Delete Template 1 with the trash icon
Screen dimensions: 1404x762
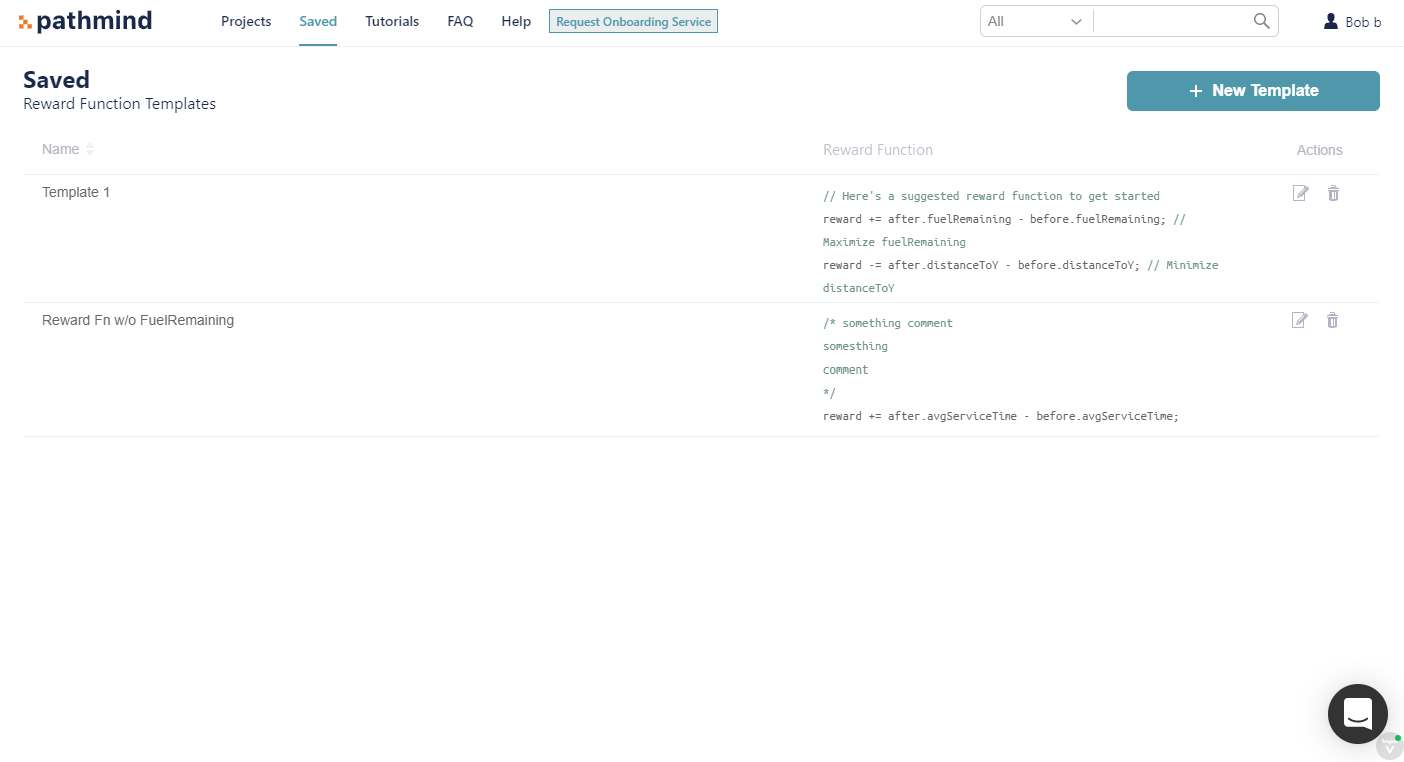click(x=1333, y=193)
